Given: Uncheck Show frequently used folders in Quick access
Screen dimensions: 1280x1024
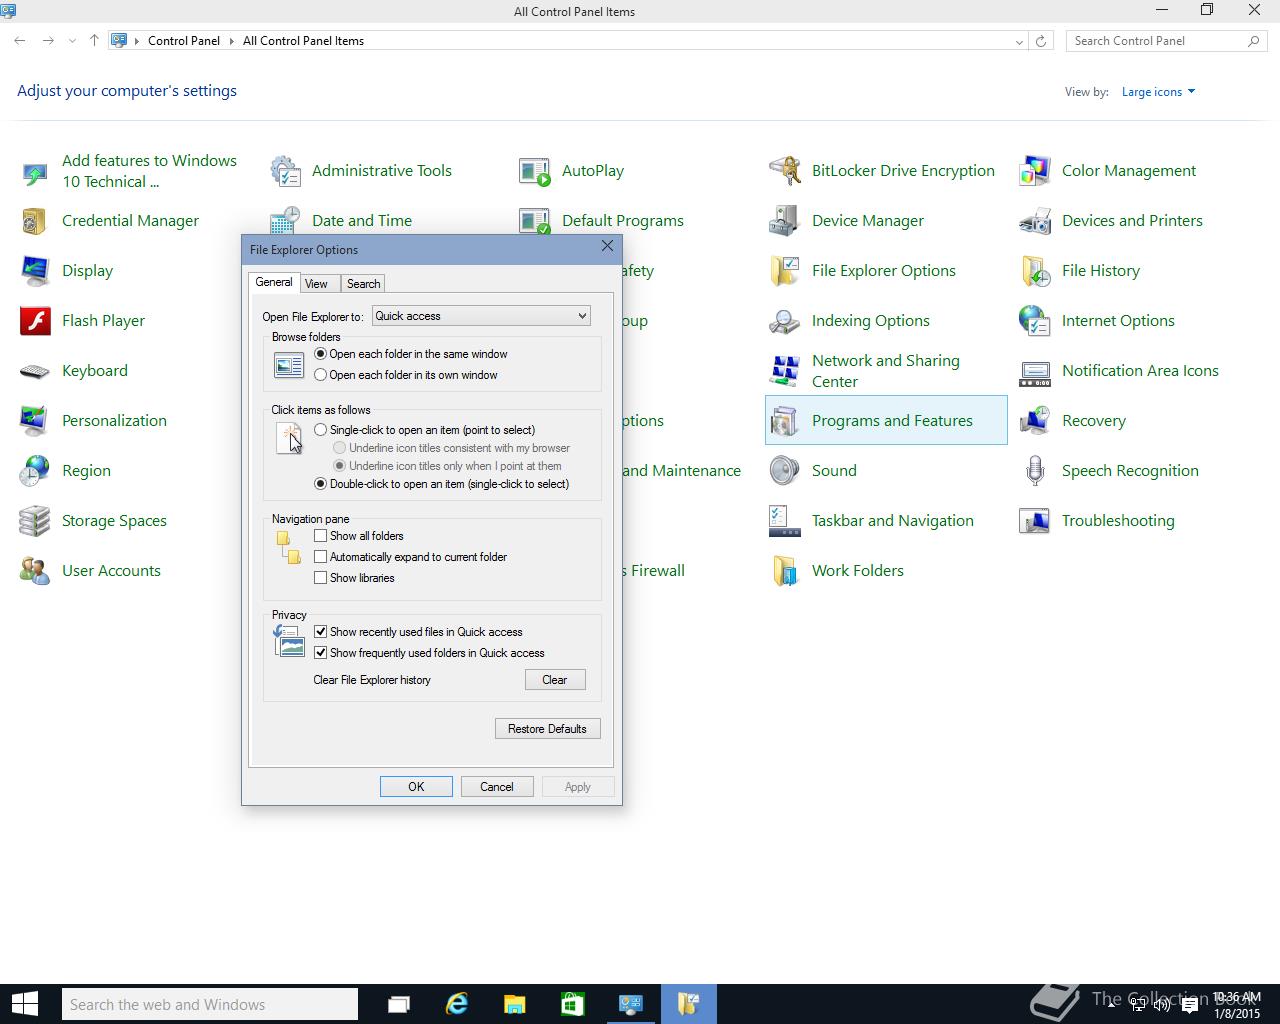Looking at the screenshot, I should point(321,653).
